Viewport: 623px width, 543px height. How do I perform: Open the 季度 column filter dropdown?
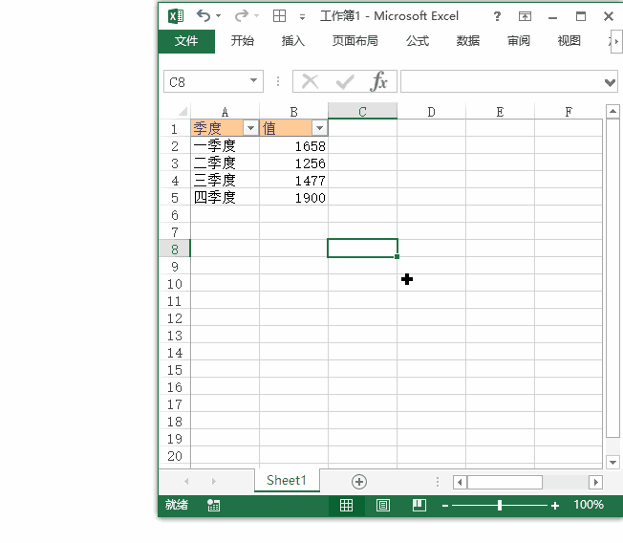(x=250, y=129)
